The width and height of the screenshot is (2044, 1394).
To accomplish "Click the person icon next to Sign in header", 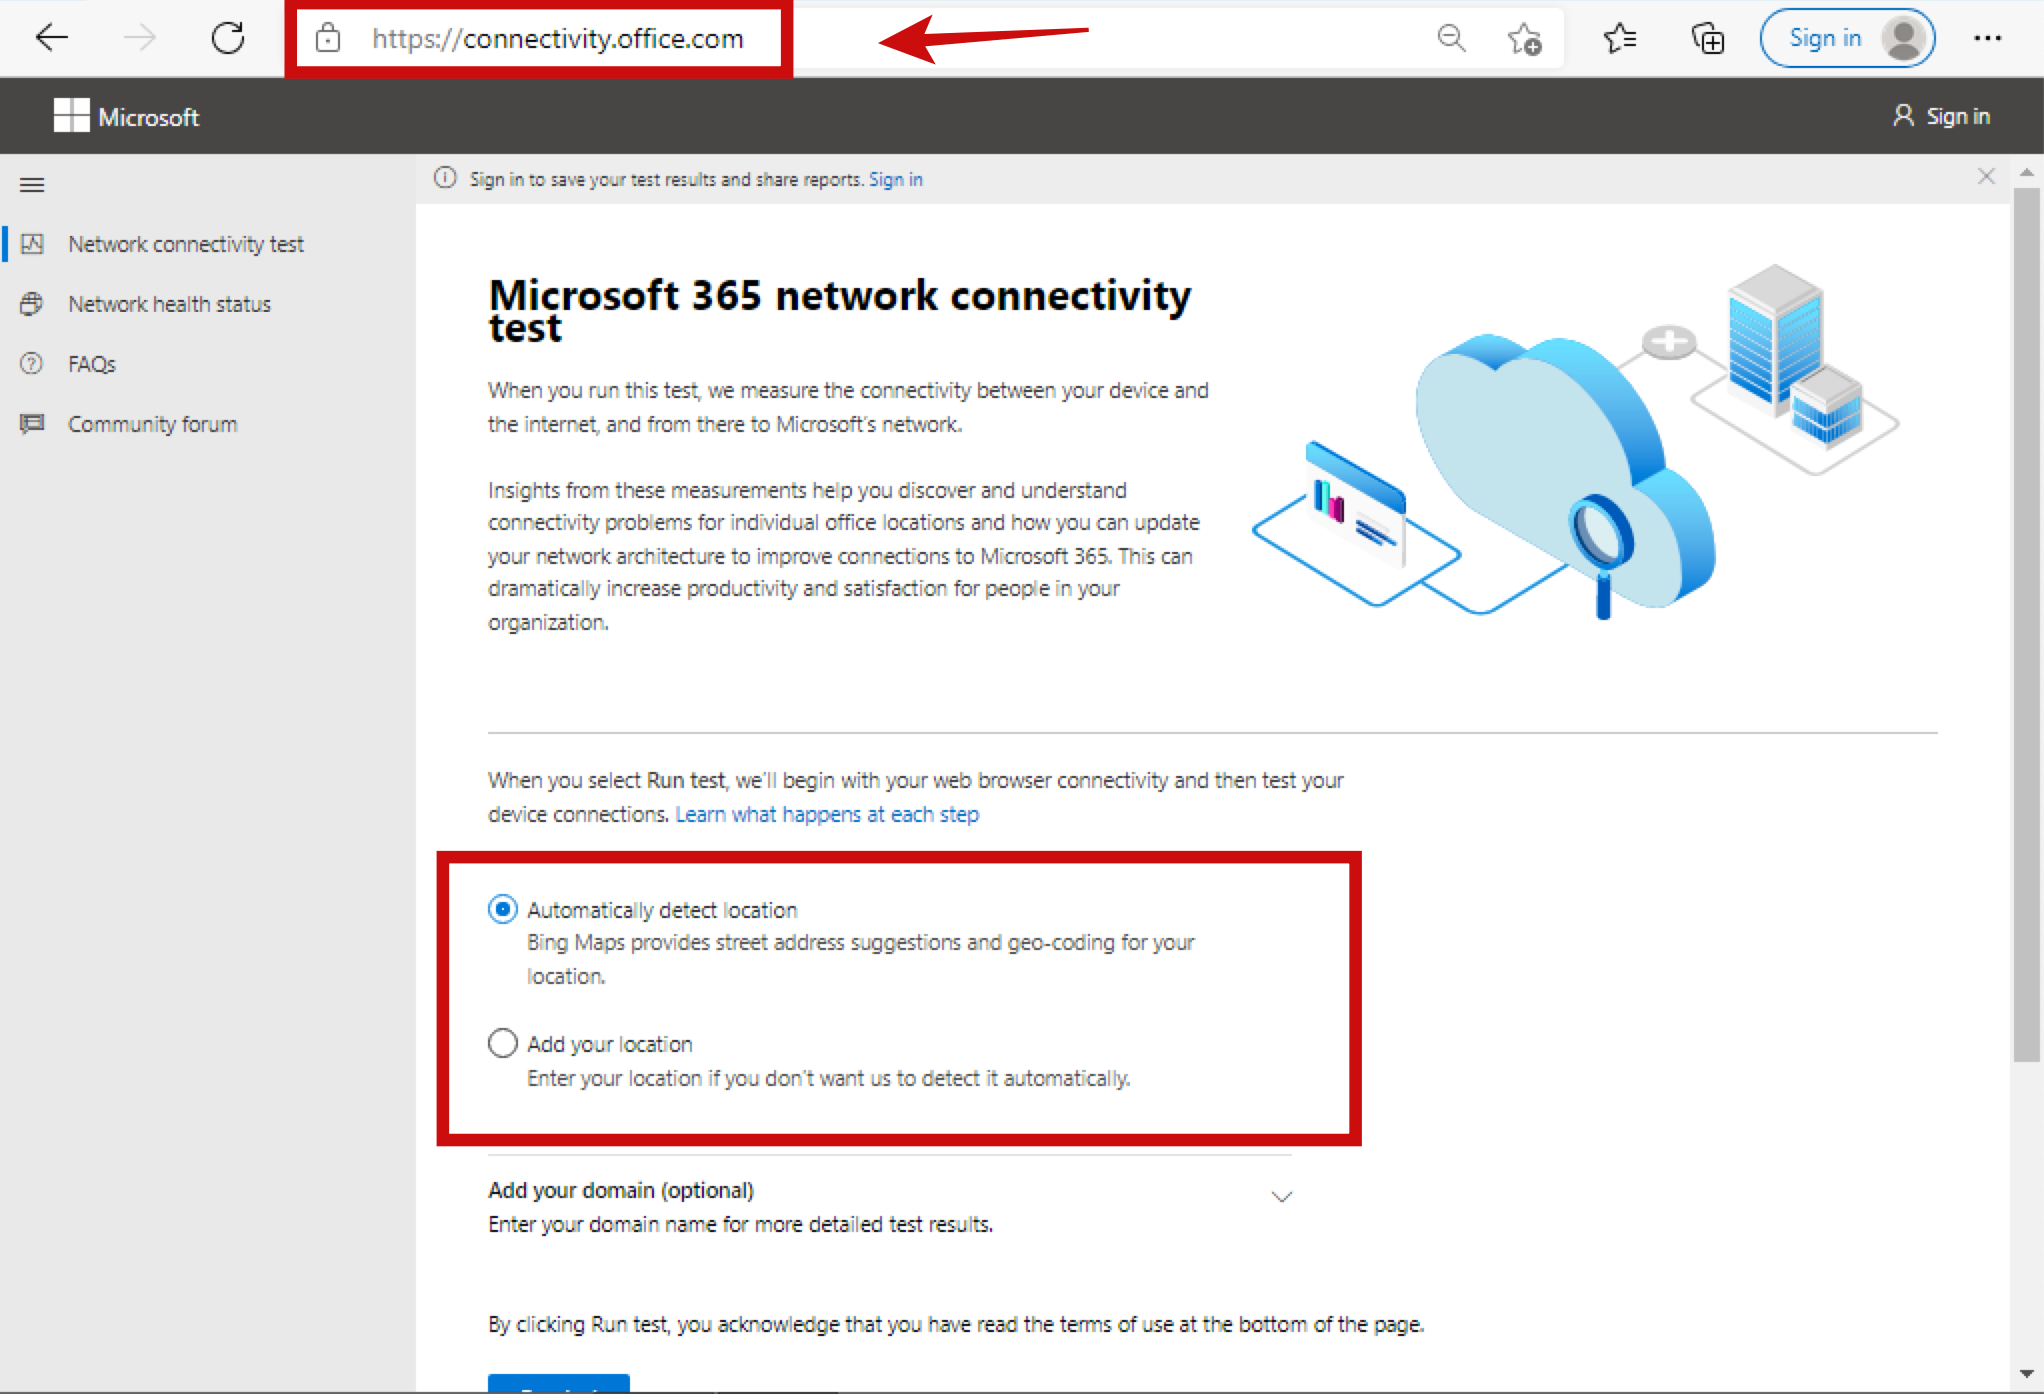I will click(1903, 116).
